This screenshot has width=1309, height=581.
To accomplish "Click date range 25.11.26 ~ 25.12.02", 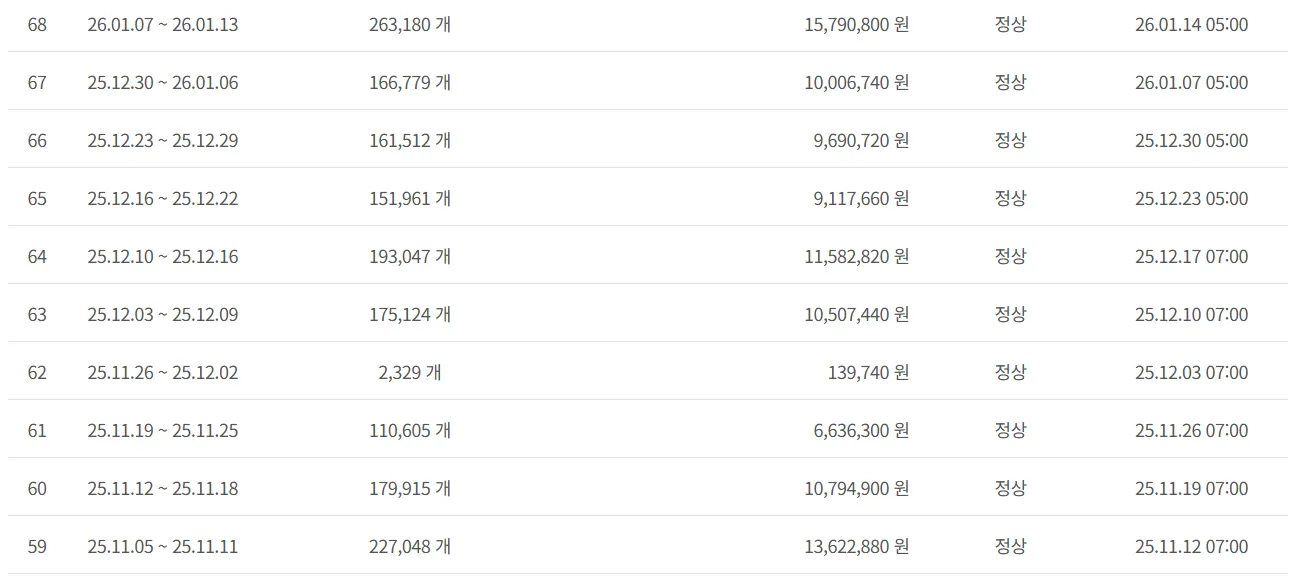I will (163, 373).
